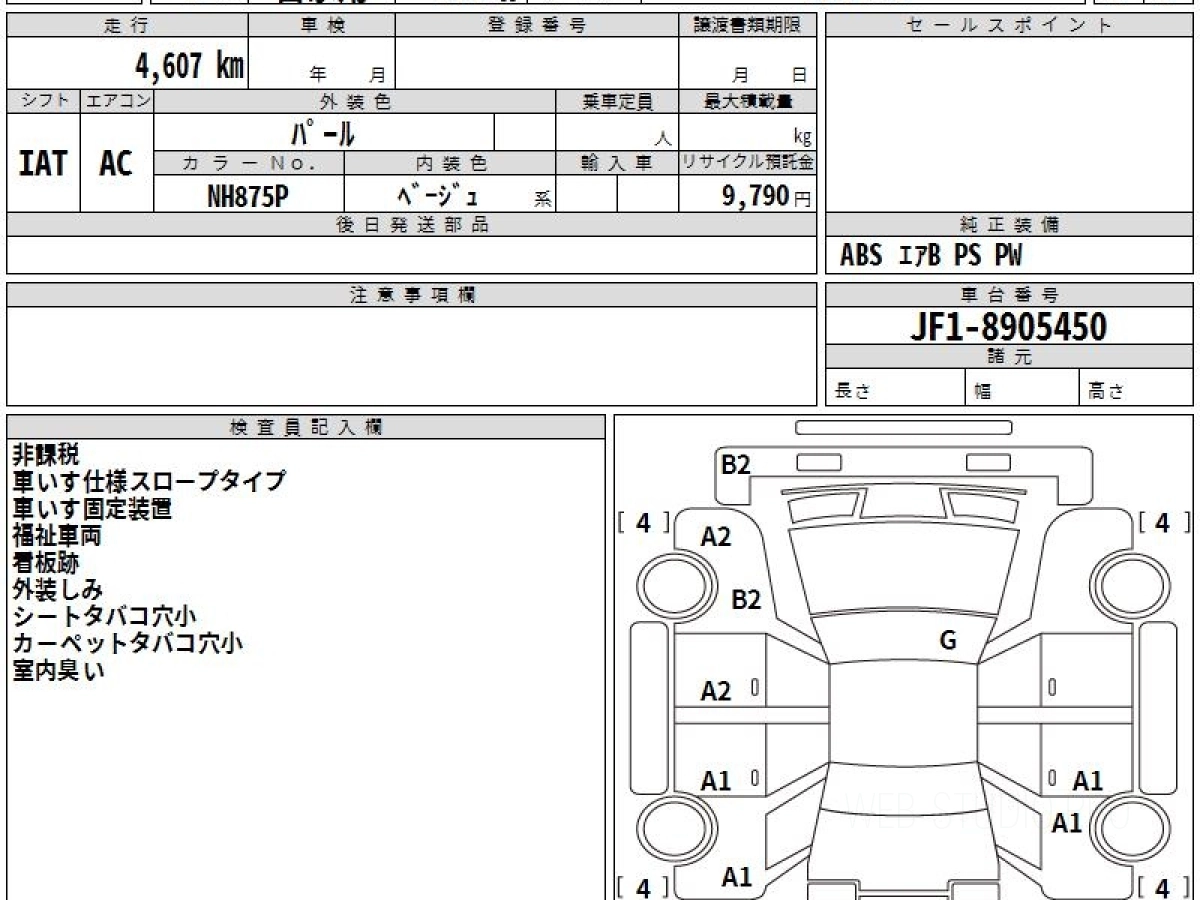Click the リサイクル預託金 header
The image size is (1200, 900).
coord(748,163)
